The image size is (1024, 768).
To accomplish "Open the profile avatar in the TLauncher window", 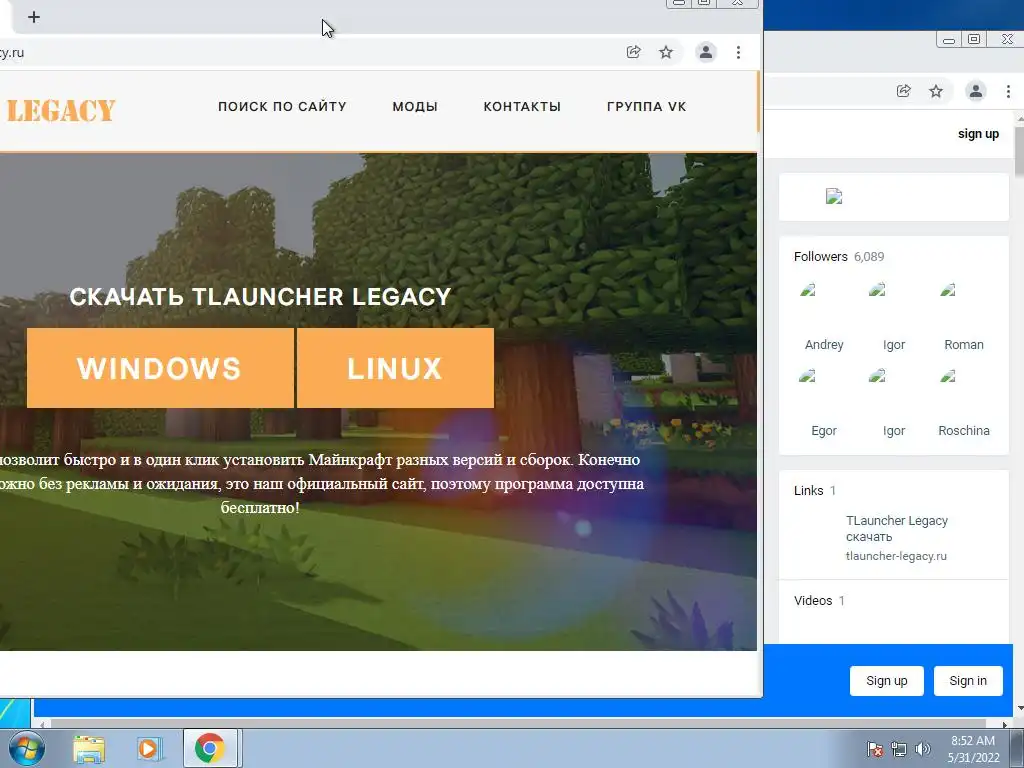I will pos(706,52).
